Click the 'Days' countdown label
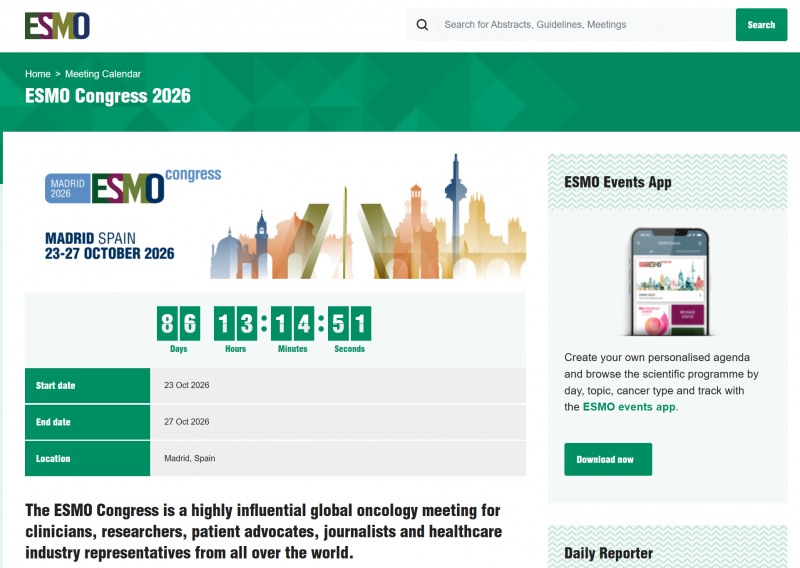Viewport: 800px width, 568px height. click(x=179, y=349)
